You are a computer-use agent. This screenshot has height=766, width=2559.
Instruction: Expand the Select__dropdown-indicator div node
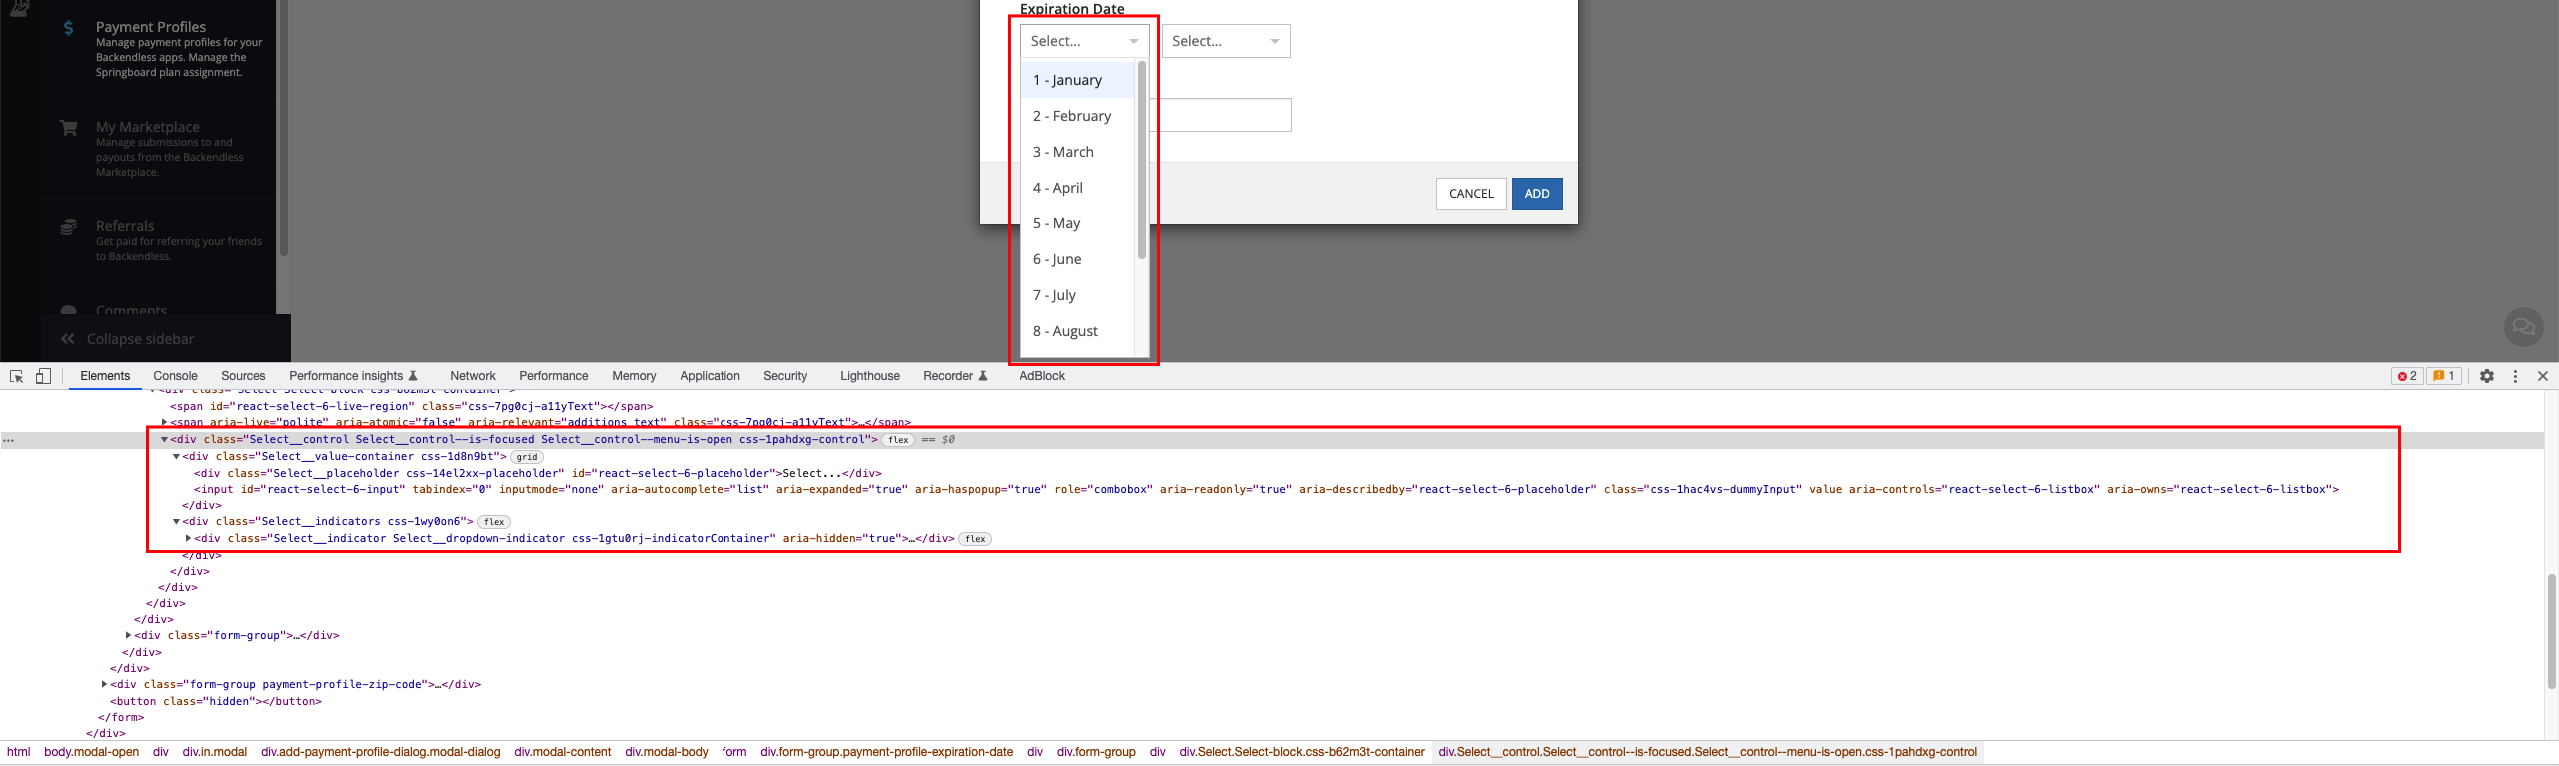point(189,539)
